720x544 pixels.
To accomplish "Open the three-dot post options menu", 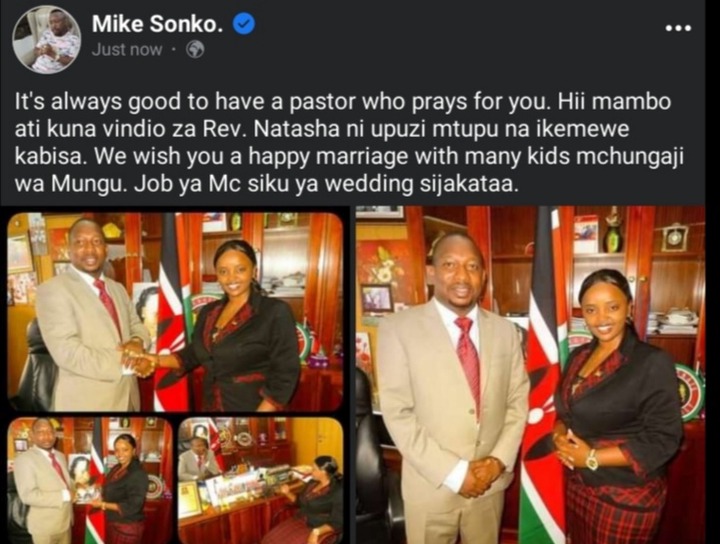I will (678, 28).
